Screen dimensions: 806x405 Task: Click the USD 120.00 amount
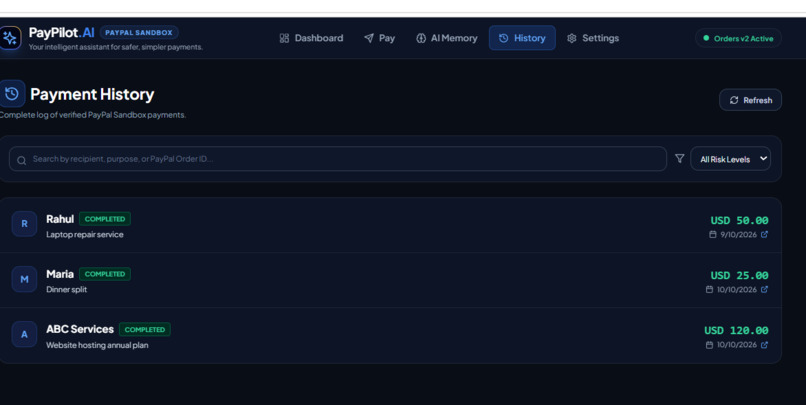[736, 330]
